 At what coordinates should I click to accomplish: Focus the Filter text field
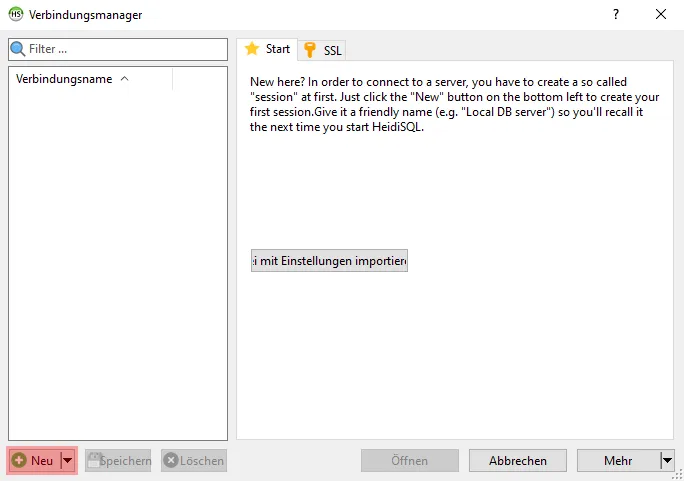tap(125, 49)
